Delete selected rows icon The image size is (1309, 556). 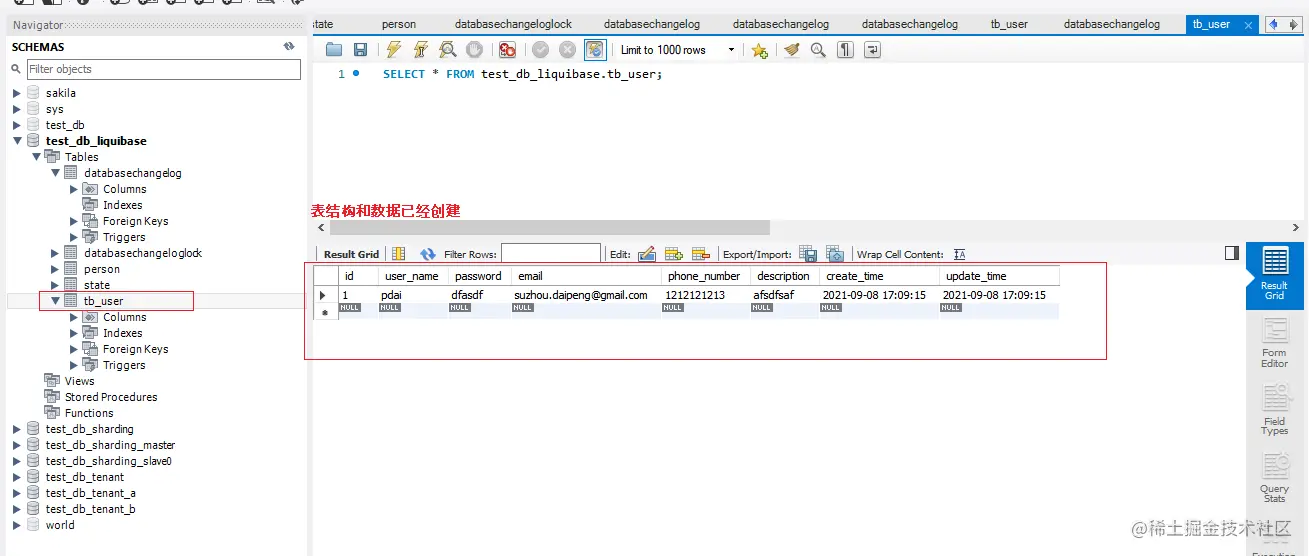coord(700,254)
